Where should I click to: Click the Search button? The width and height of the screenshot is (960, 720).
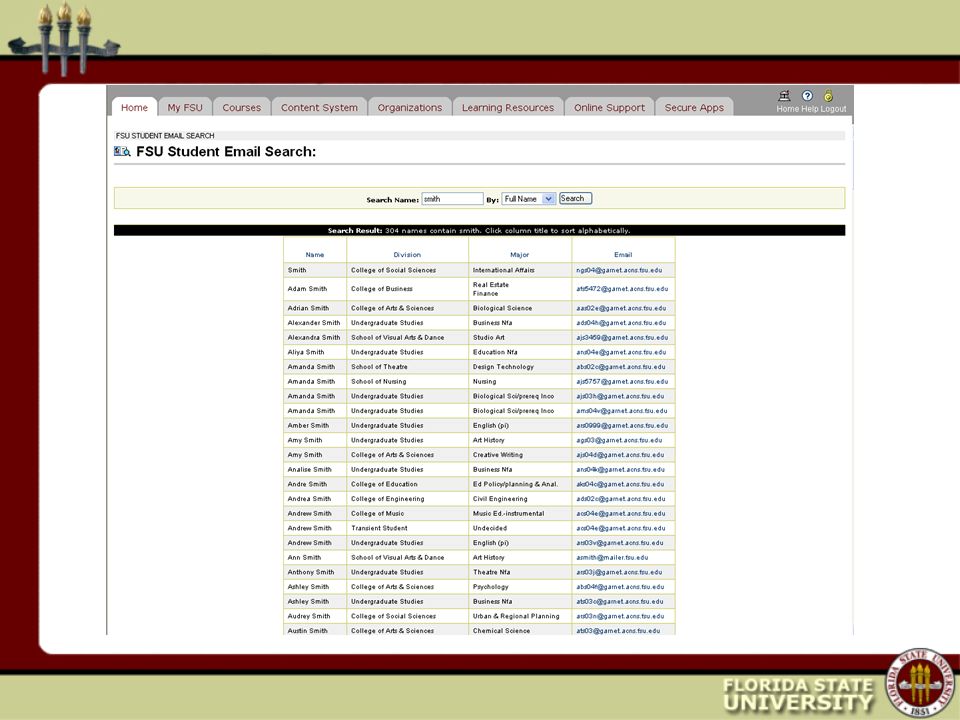click(576, 198)
